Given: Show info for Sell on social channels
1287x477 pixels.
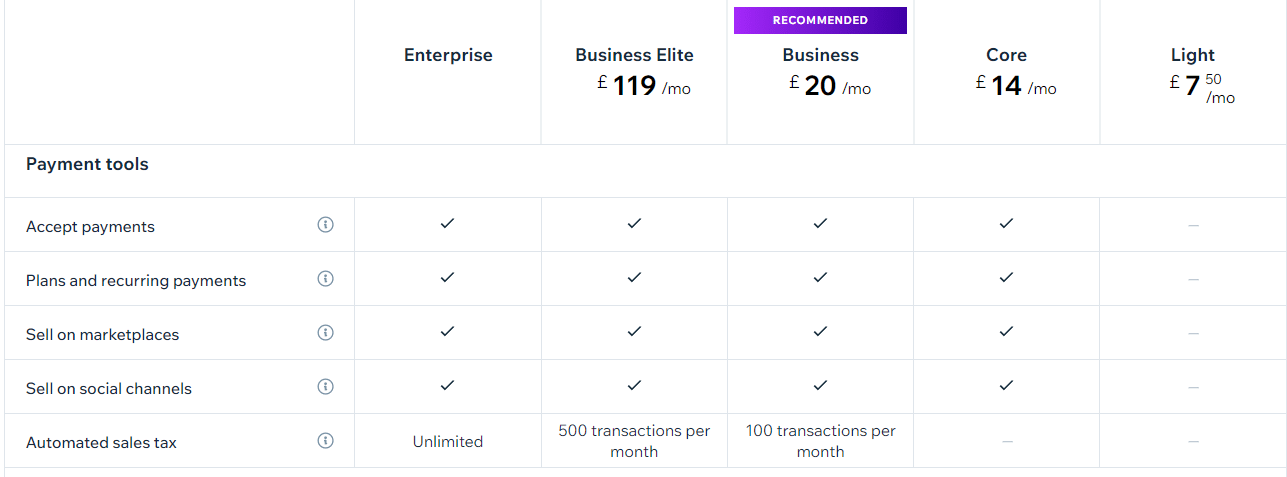Looking at the screenshot, I should tap(325, 387).
